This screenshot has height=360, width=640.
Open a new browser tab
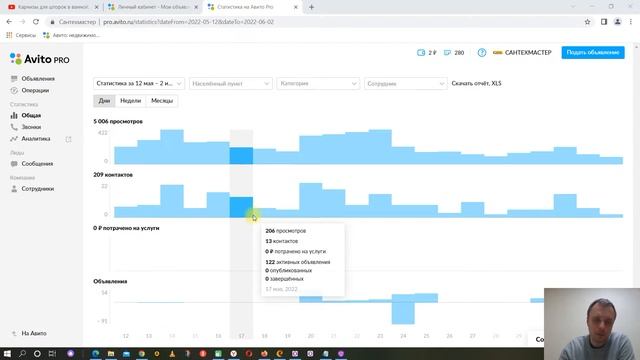(x=311, y=7)
